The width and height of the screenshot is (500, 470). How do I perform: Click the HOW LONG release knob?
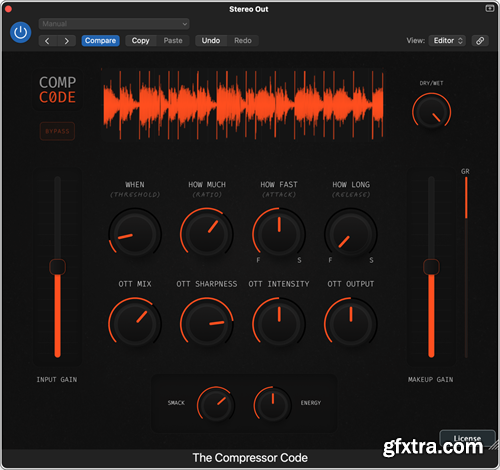pyautogui.click(x=351, y=234)
